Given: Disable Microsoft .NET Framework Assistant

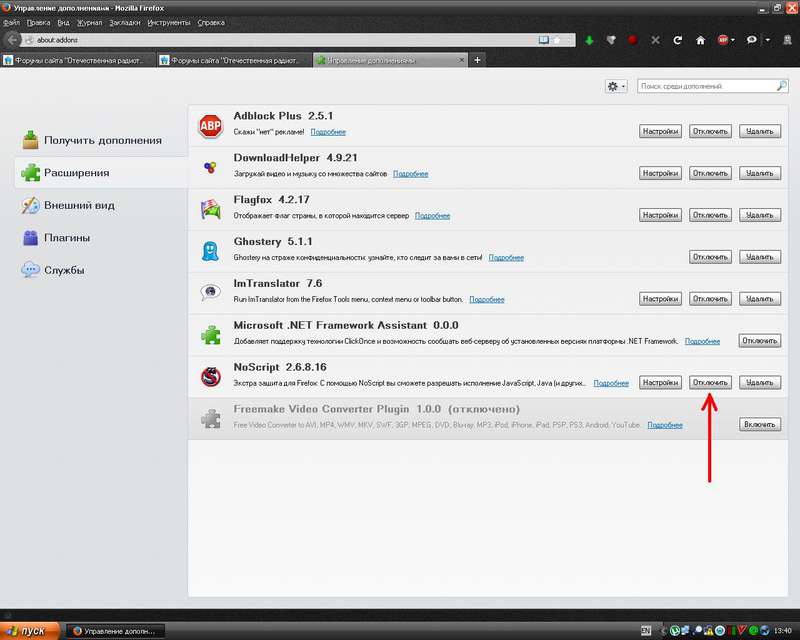Looking at the screenshot, I should (760, 340).
